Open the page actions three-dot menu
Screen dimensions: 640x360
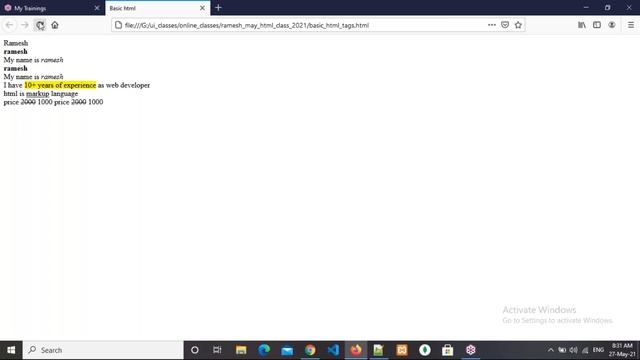492,25
